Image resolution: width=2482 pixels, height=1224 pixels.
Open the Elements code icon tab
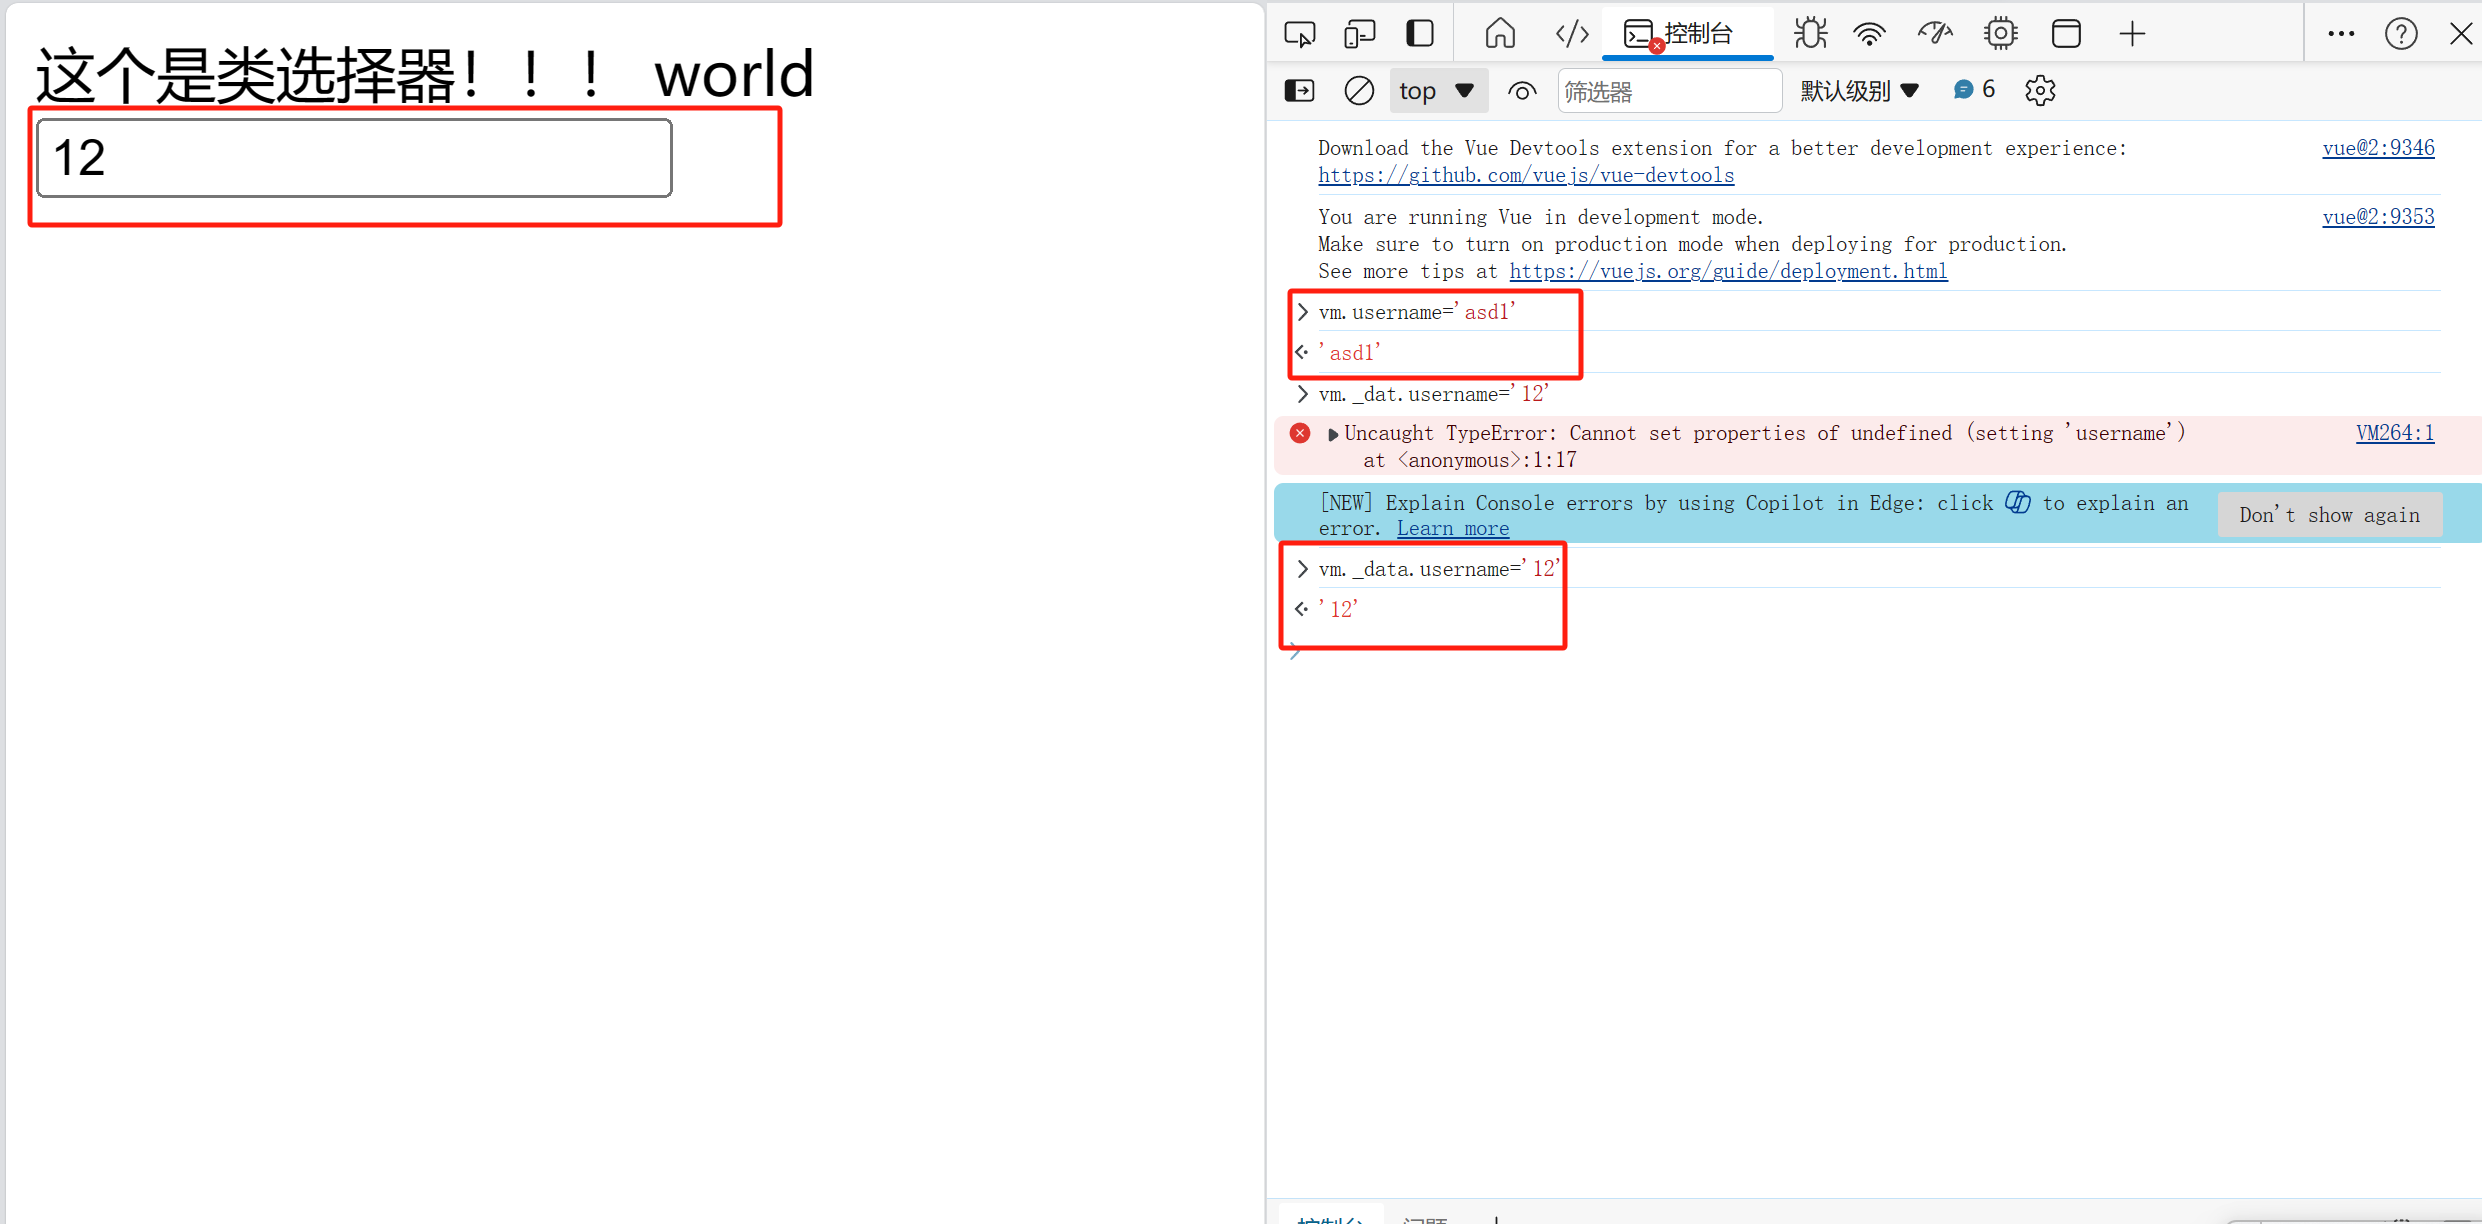[x=1572, y=34]
